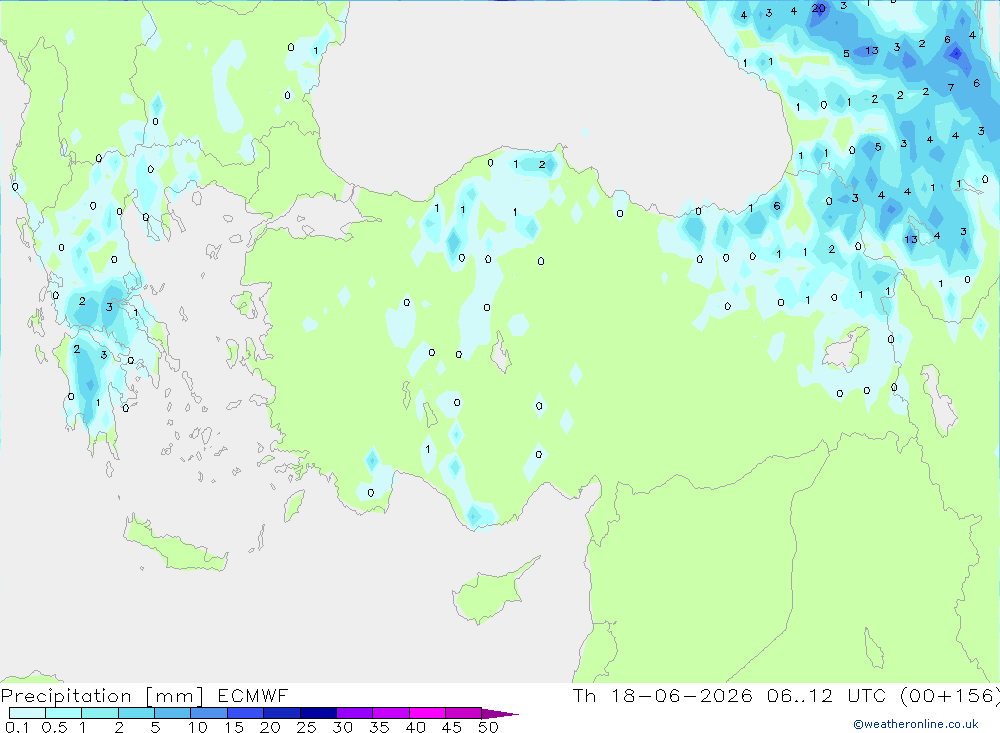Click the legend swatch between 0.1 and 0.5

27,713
